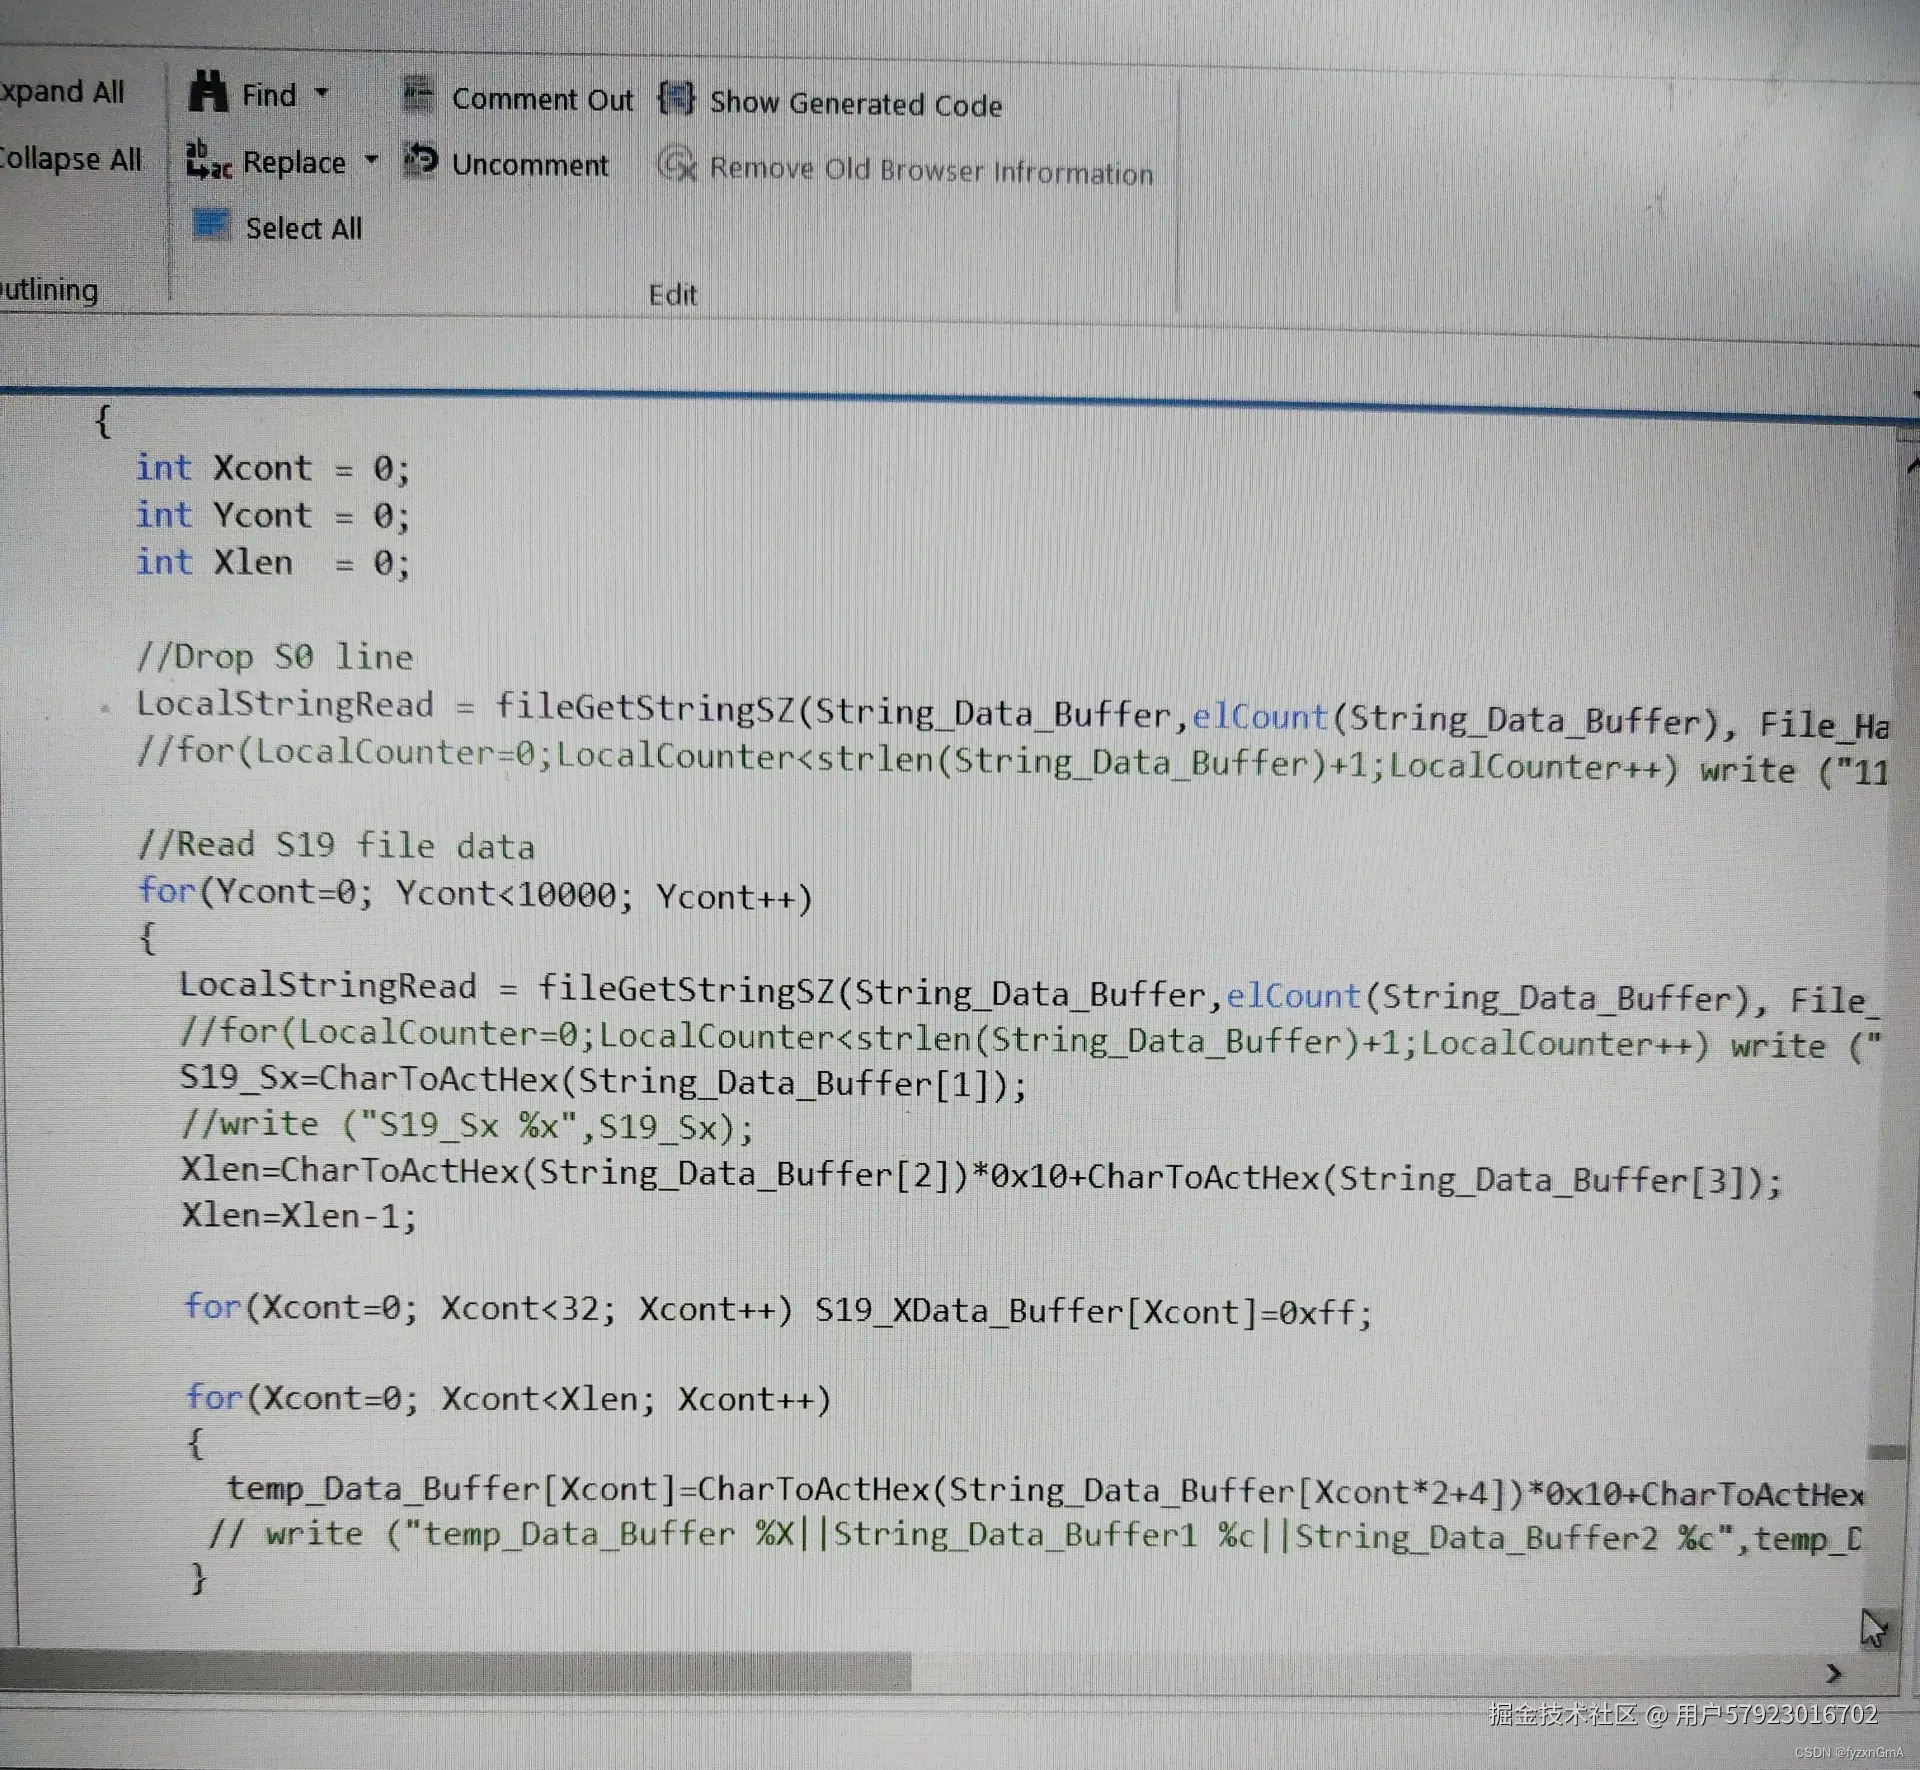Click the Uncomment icon
Screen dimensions: 1920x1770
pyautogui.click(x=420, y=160)
